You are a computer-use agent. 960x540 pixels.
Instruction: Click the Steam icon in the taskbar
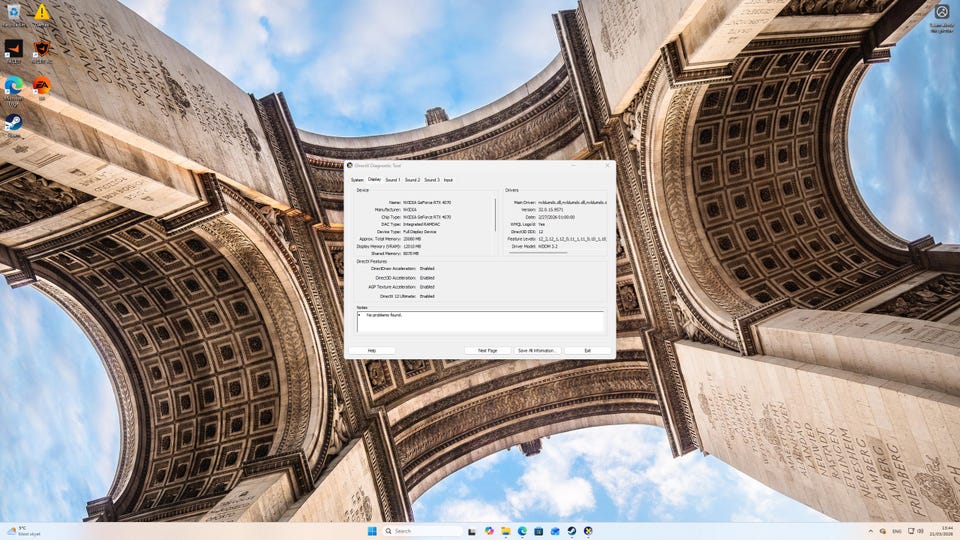[571, 531]
